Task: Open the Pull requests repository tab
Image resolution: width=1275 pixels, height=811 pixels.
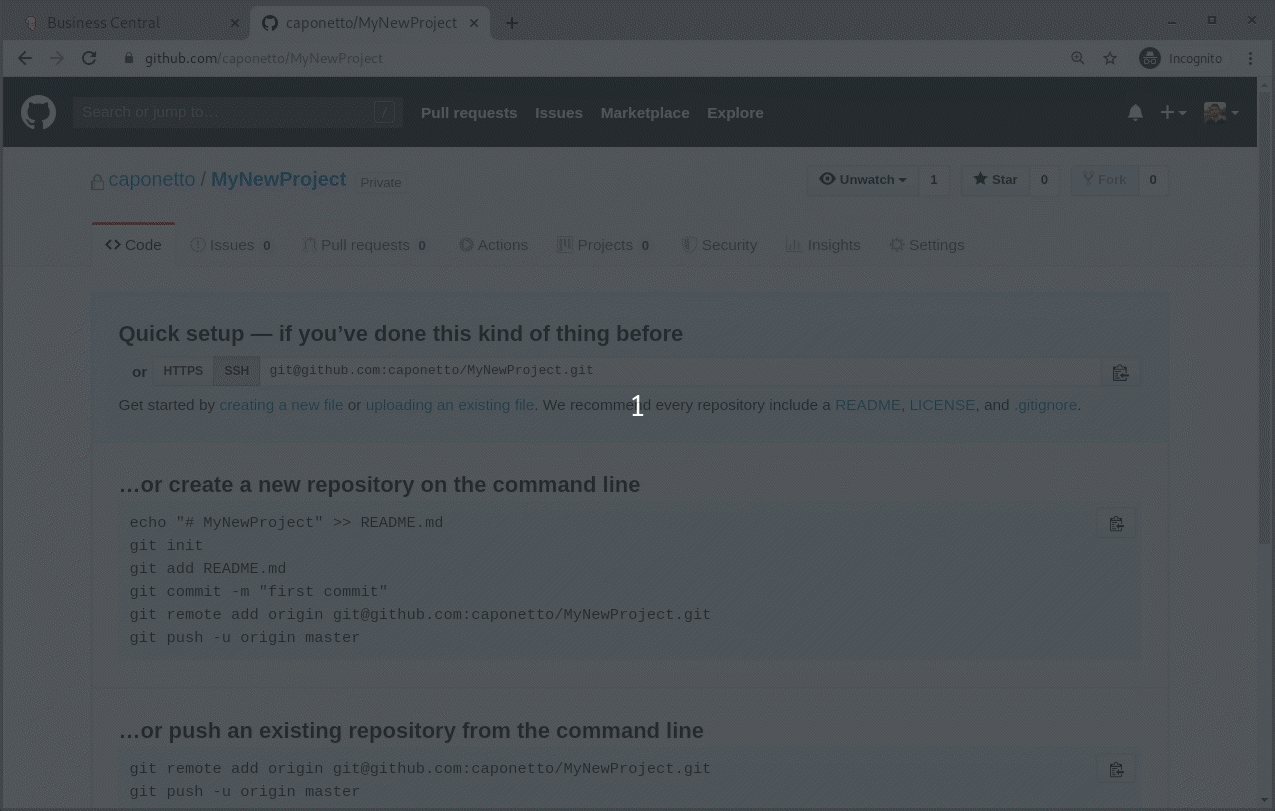Action: point(365,245)
